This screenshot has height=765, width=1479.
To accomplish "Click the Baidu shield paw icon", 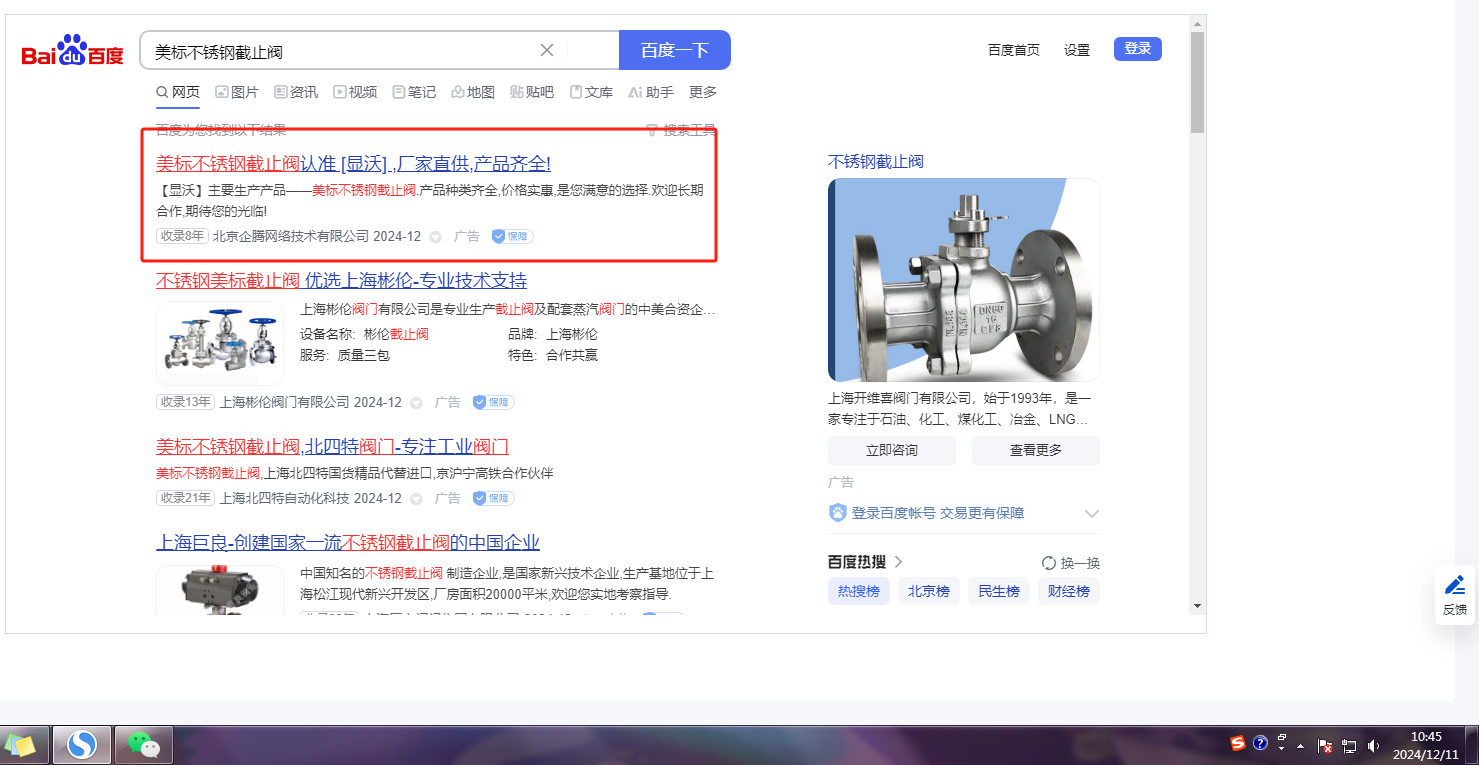I will [x=838, y=513].
